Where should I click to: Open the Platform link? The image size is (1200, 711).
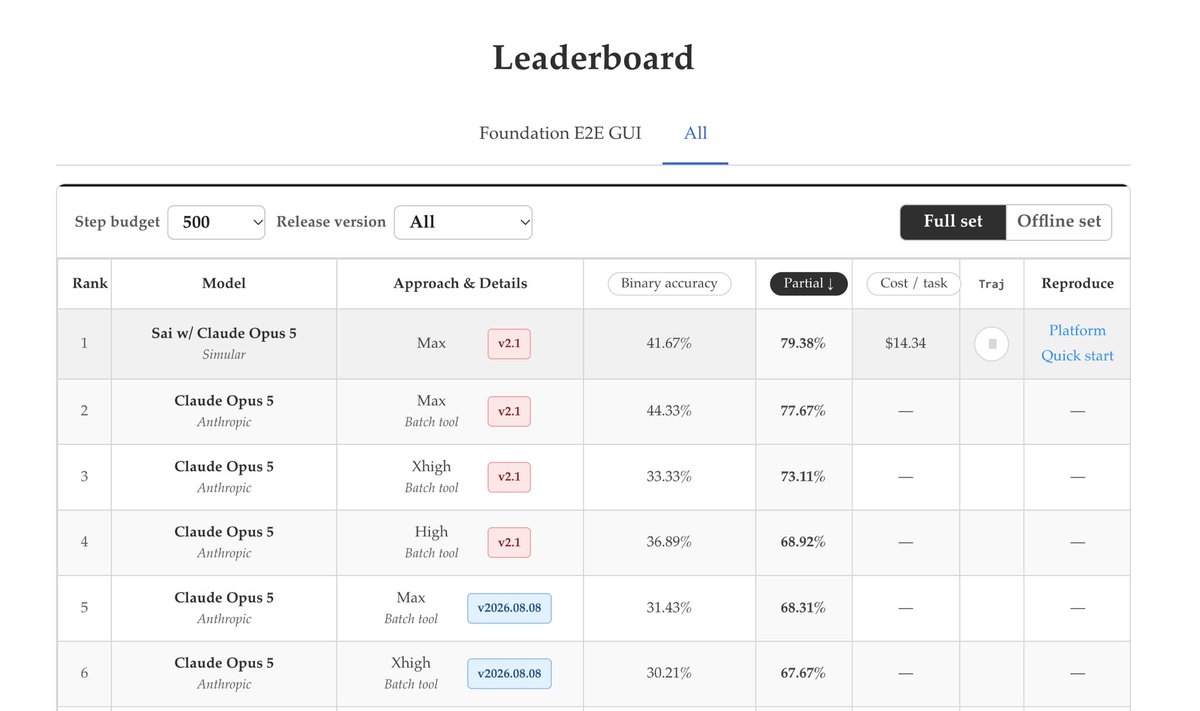(x=1077, y=331)
